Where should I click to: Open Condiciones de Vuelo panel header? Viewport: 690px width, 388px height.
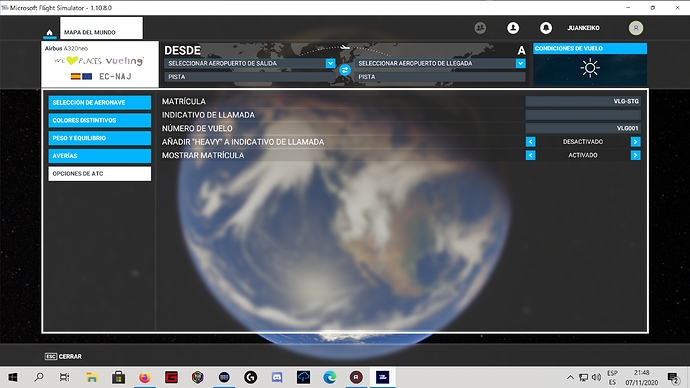[x=590, y=48]
